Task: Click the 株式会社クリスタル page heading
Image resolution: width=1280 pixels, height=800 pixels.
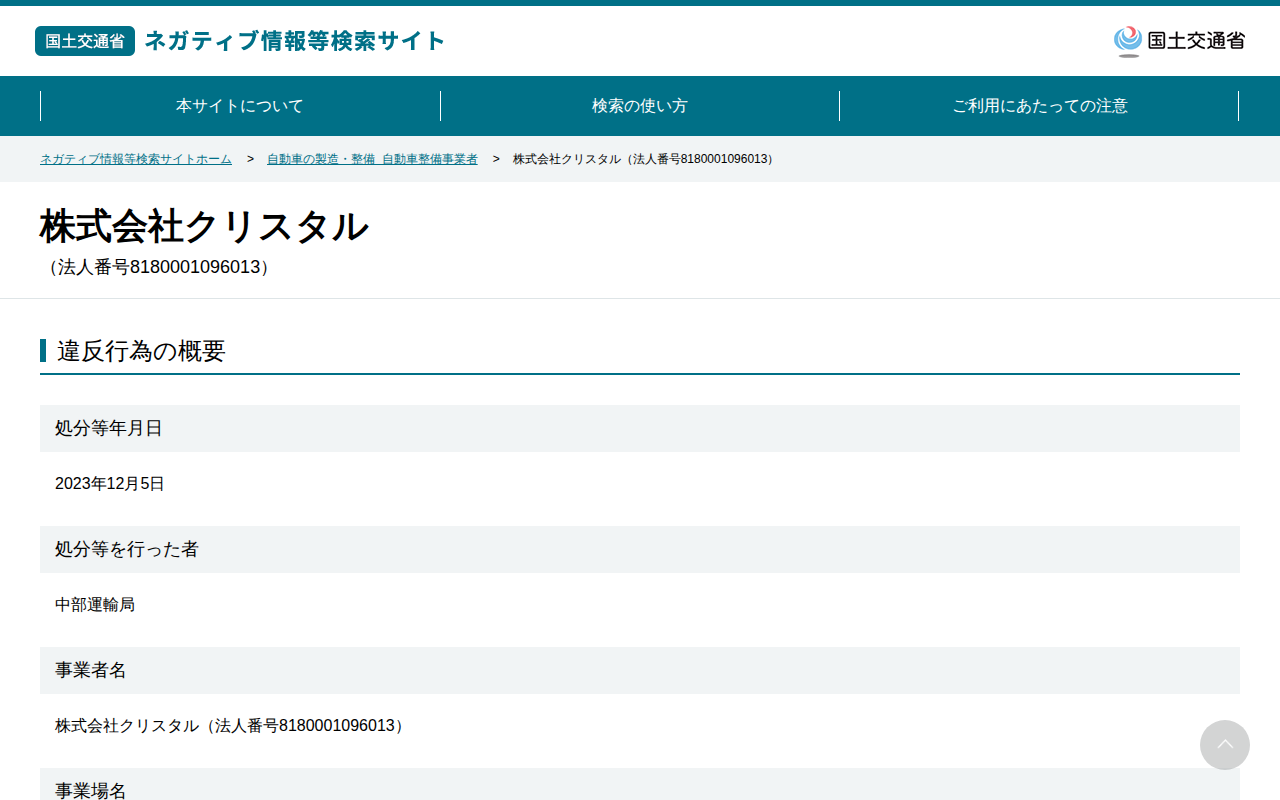Action: point(204,227)
